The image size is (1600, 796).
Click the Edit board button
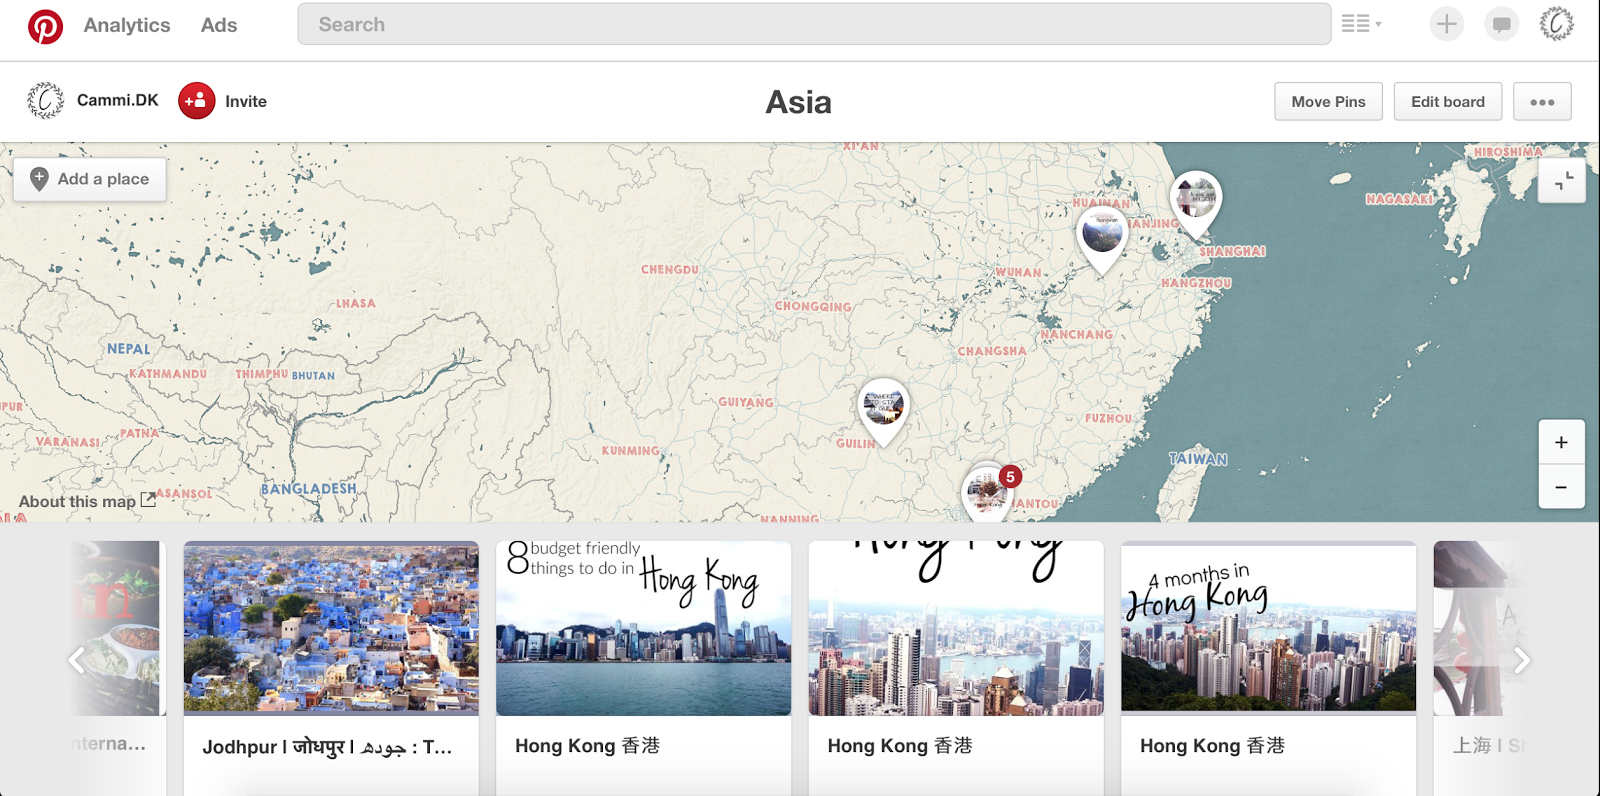tap(1448, 101)
